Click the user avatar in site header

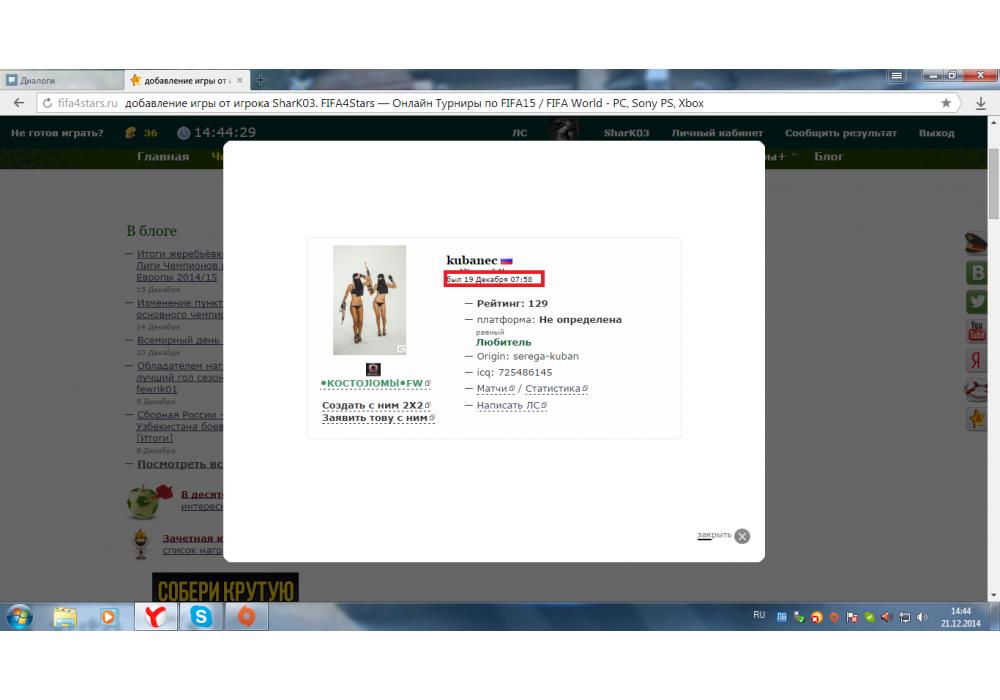tap(564, 129)
